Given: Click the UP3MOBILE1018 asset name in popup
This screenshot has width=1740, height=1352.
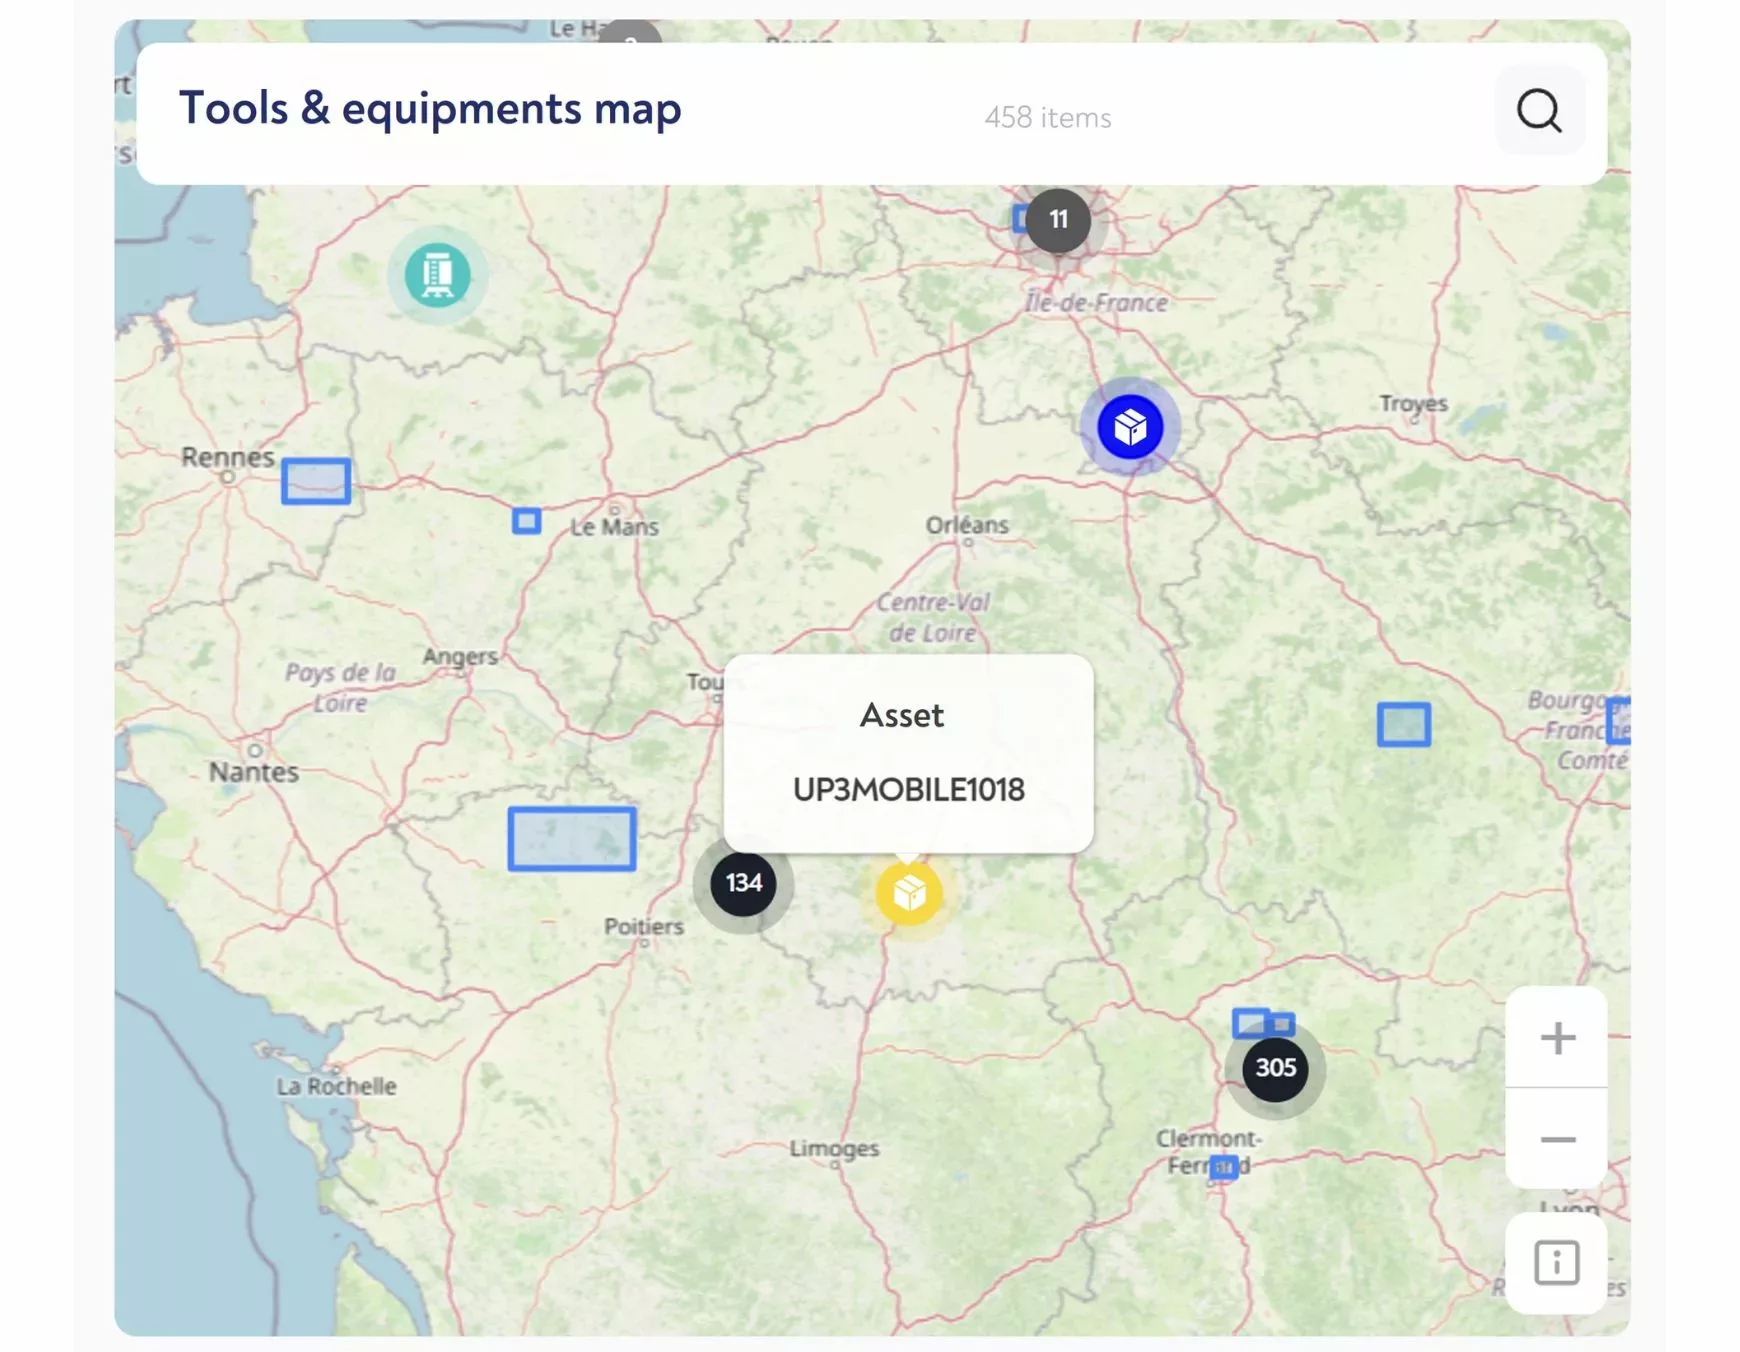Looking at the screenshot, I should point(908,790).
